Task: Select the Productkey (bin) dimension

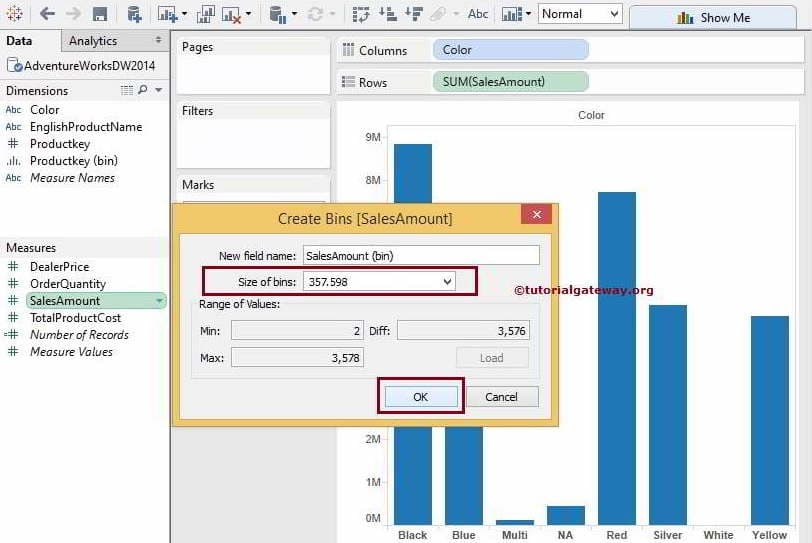Action: tap(74, 161)
